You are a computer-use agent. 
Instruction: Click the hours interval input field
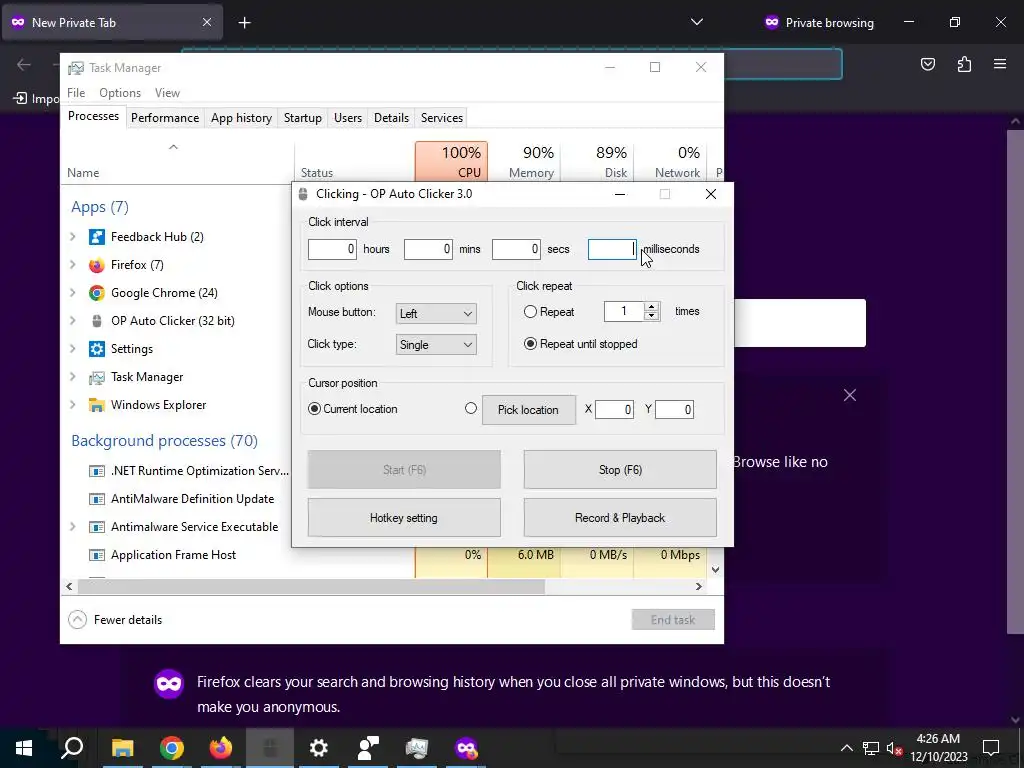point(332,249)
